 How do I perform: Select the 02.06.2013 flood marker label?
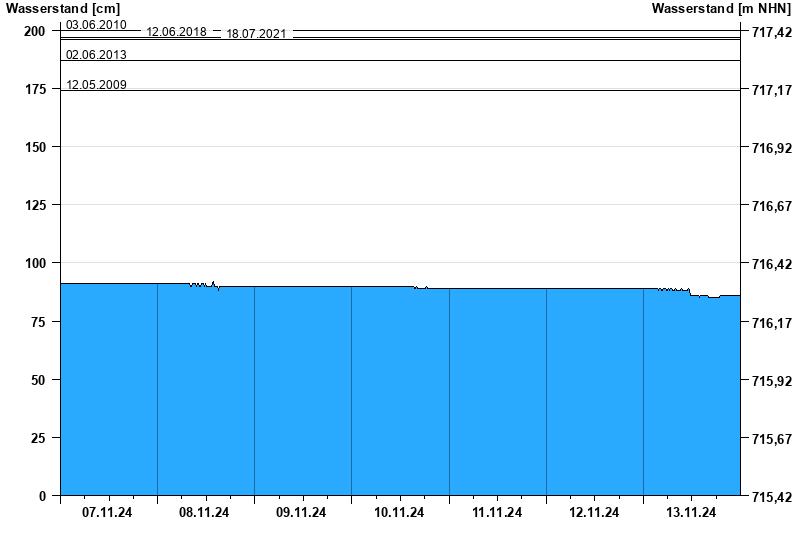pos(96,54)
